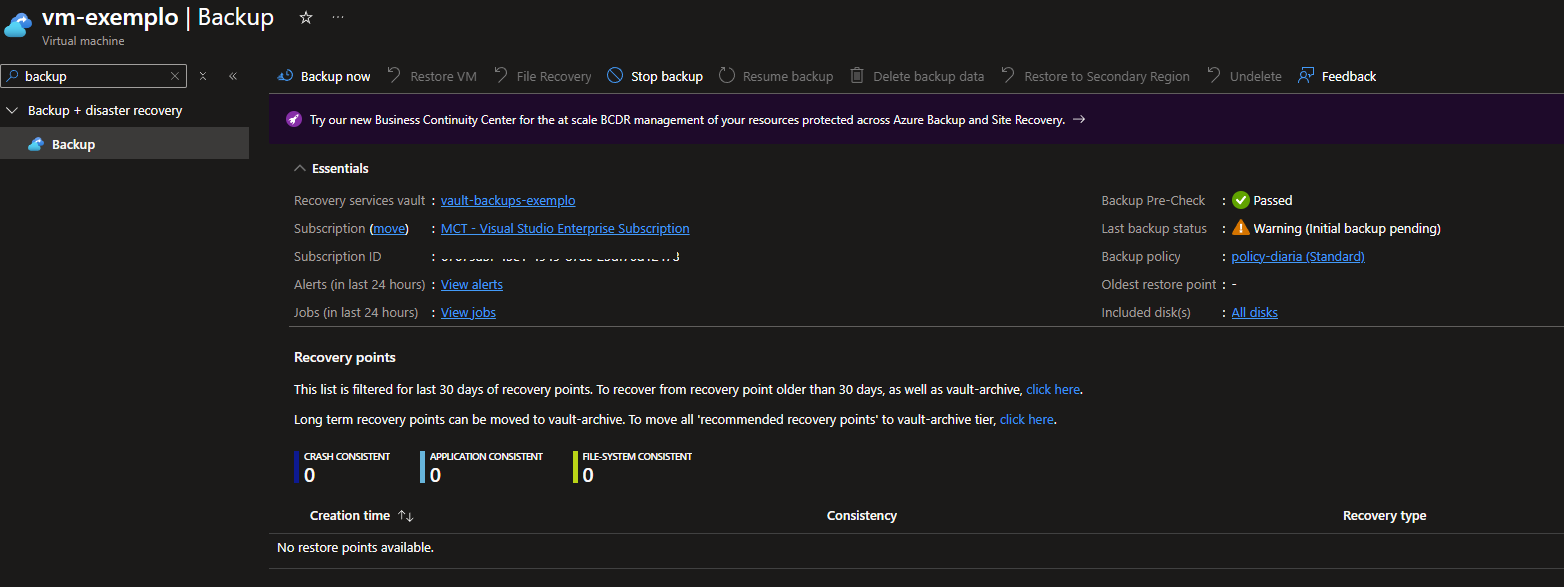Image resolution: width=1564 pixels, height=587 pixels.
Task: Click the View jobs link
Action: [468, 313]
